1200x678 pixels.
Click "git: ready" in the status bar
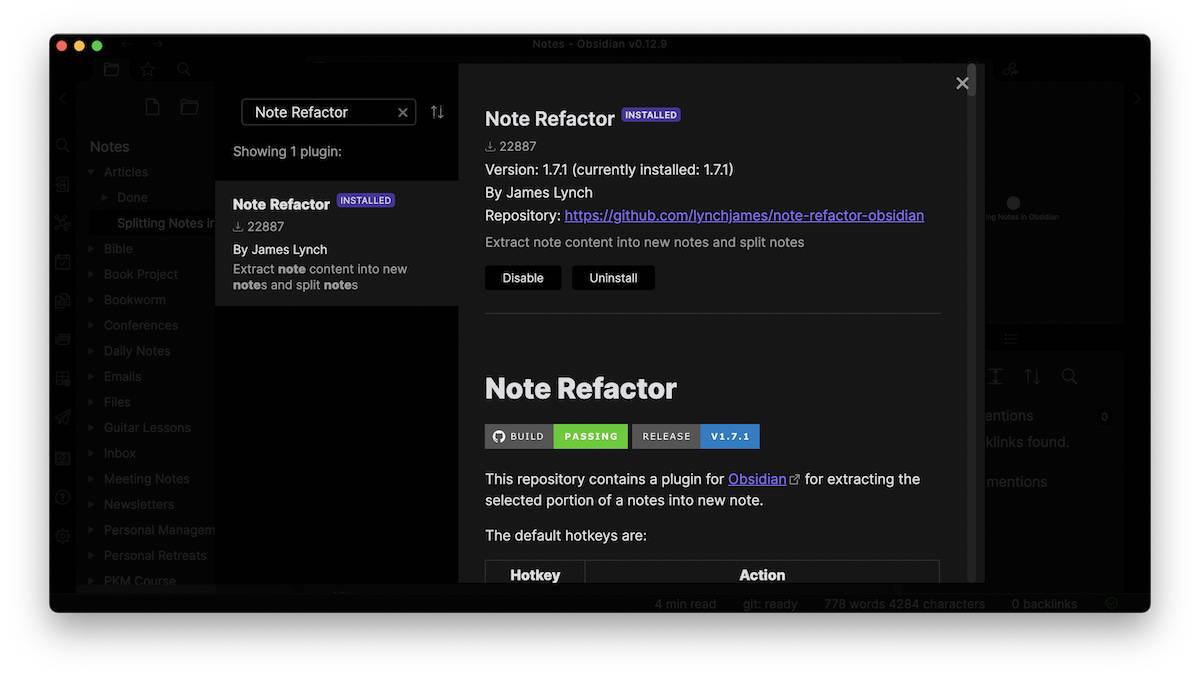(770, 604)
